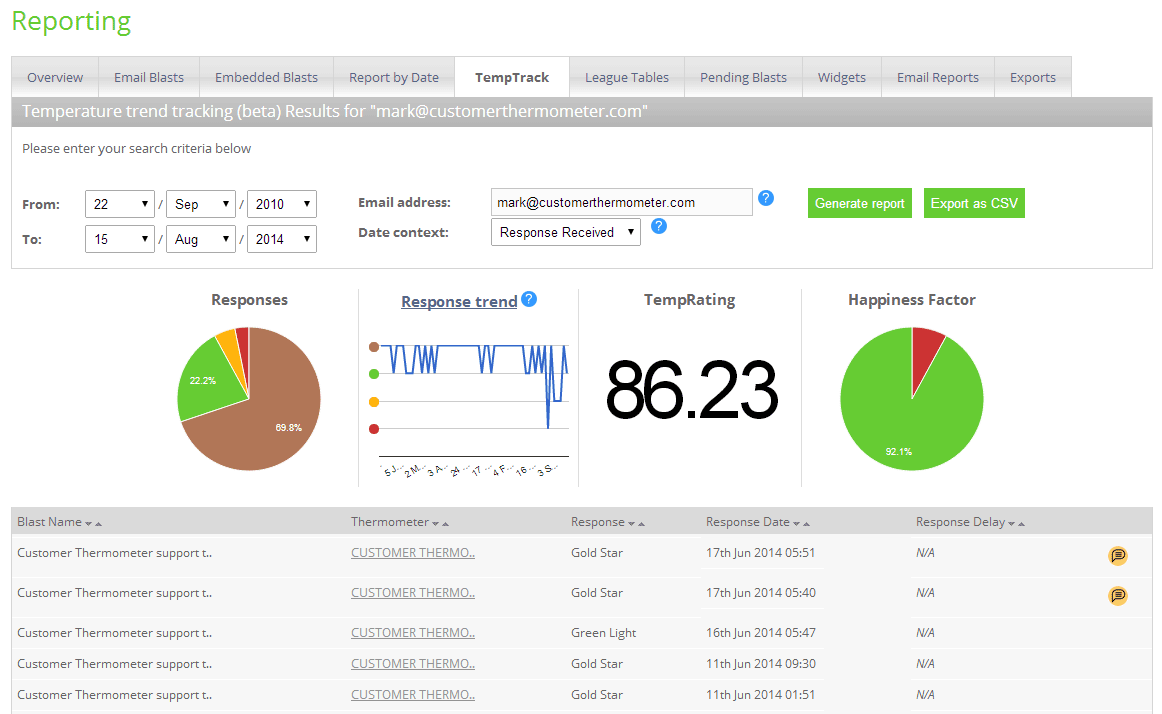Open the Report by Date tab
The image size is (1162, 714).
click(x=394, y=77)
